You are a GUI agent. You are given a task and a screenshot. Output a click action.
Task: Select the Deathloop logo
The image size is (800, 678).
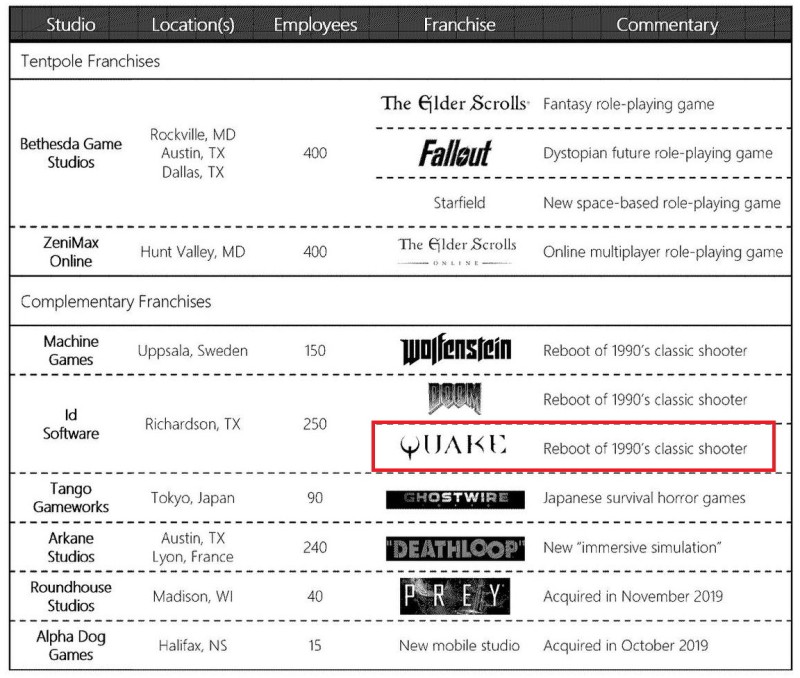(455, 548)
